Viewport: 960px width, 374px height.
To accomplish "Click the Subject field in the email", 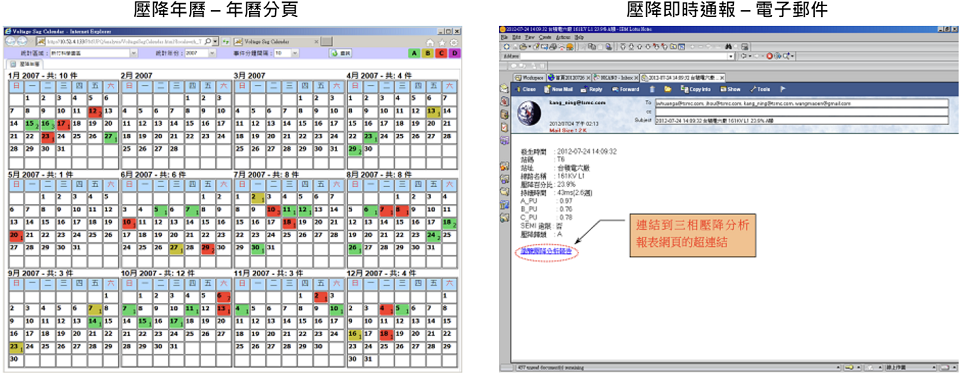I will click(802, 121).
